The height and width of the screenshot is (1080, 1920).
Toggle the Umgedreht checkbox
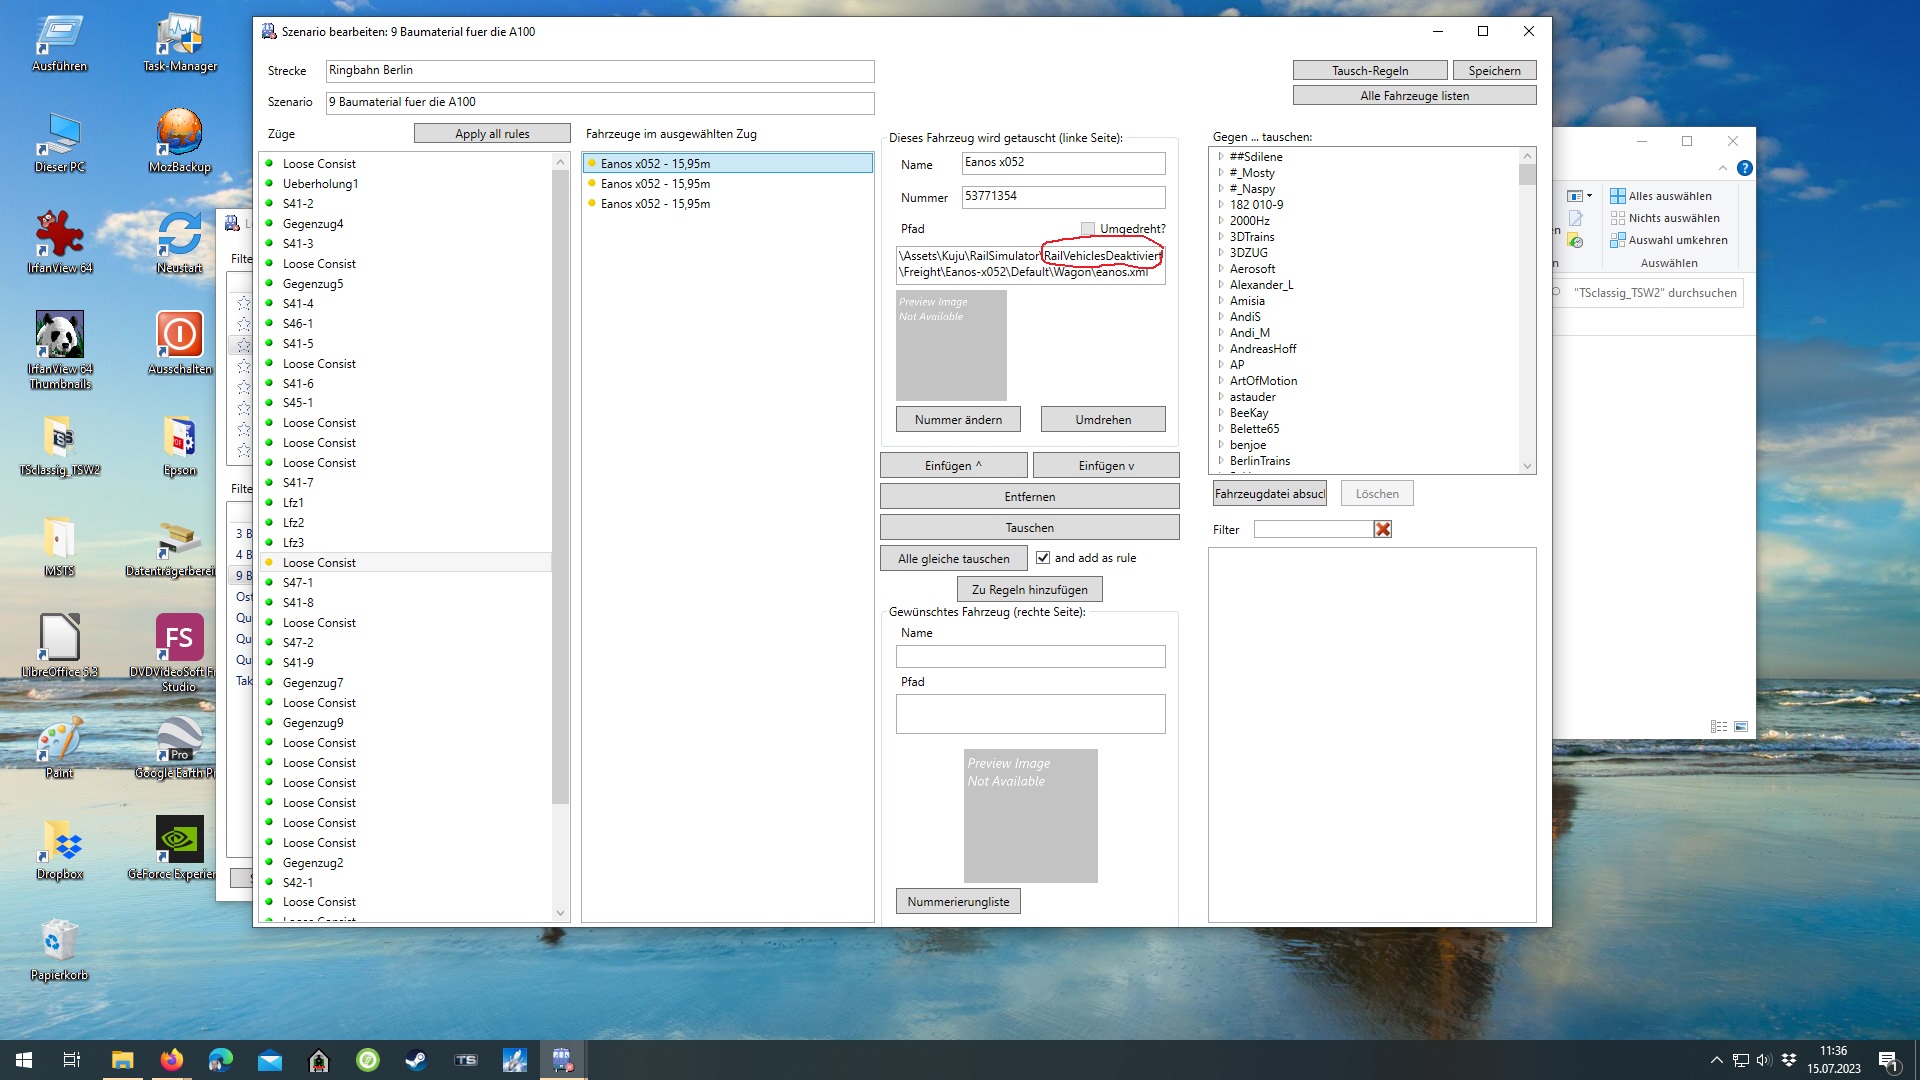pos(1088,229)
